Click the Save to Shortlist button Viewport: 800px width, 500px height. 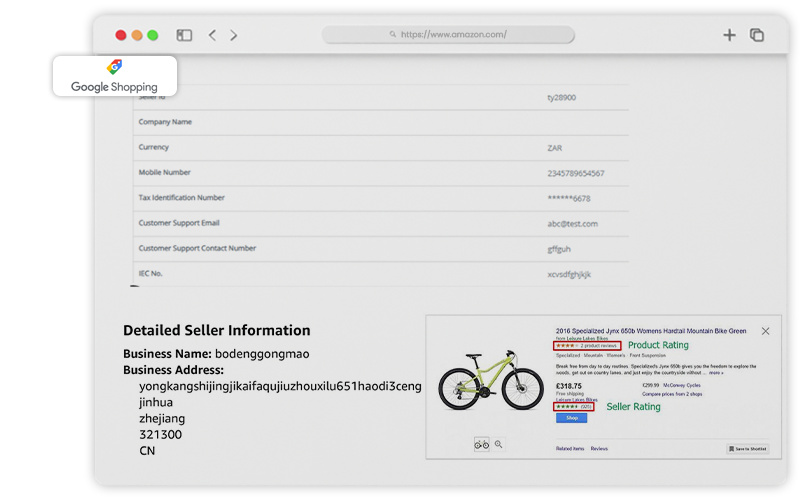[x=747, y=449]
